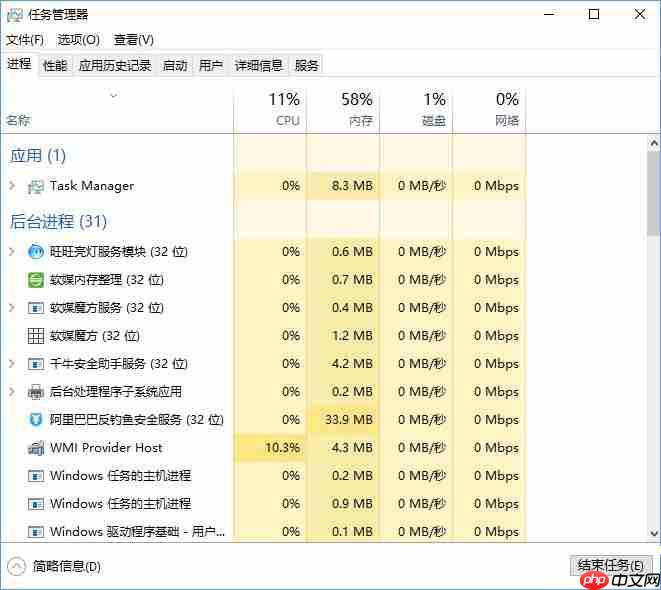Select the 应用 (1) group header
661x590 pixels.
pyautogui.click(x=38, y=156)
